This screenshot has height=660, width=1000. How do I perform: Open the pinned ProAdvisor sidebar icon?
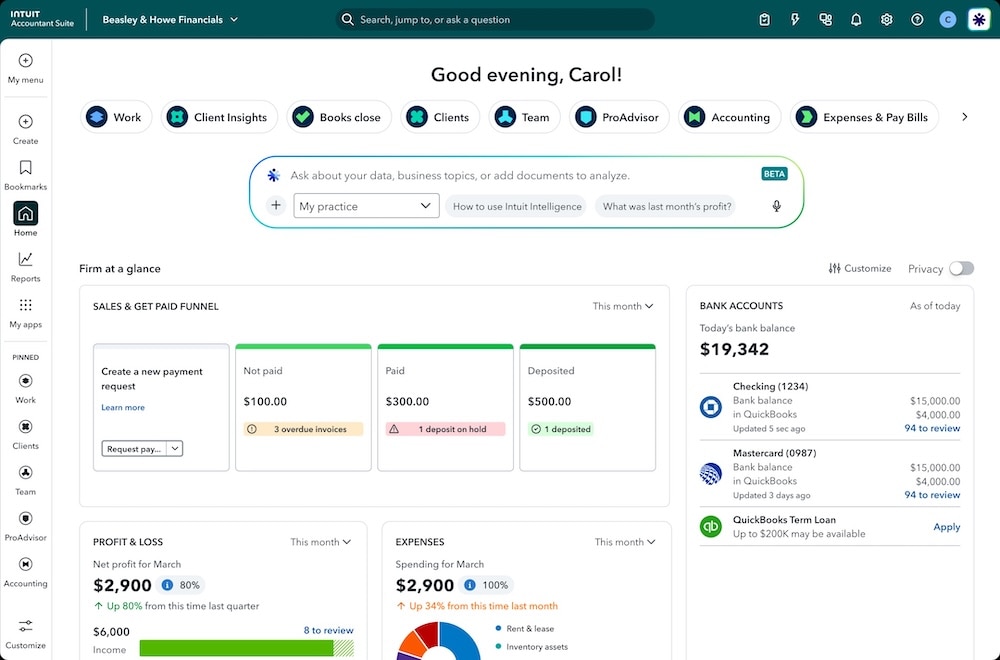point(25,519)
